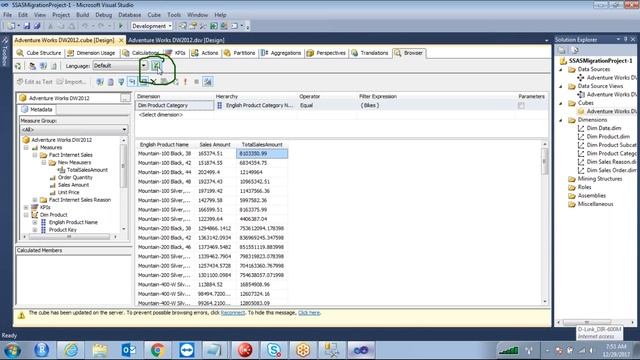
Task: Click the '<Select dimension>' filter cell
Action: pyautogui.click(x=174, y=115)
